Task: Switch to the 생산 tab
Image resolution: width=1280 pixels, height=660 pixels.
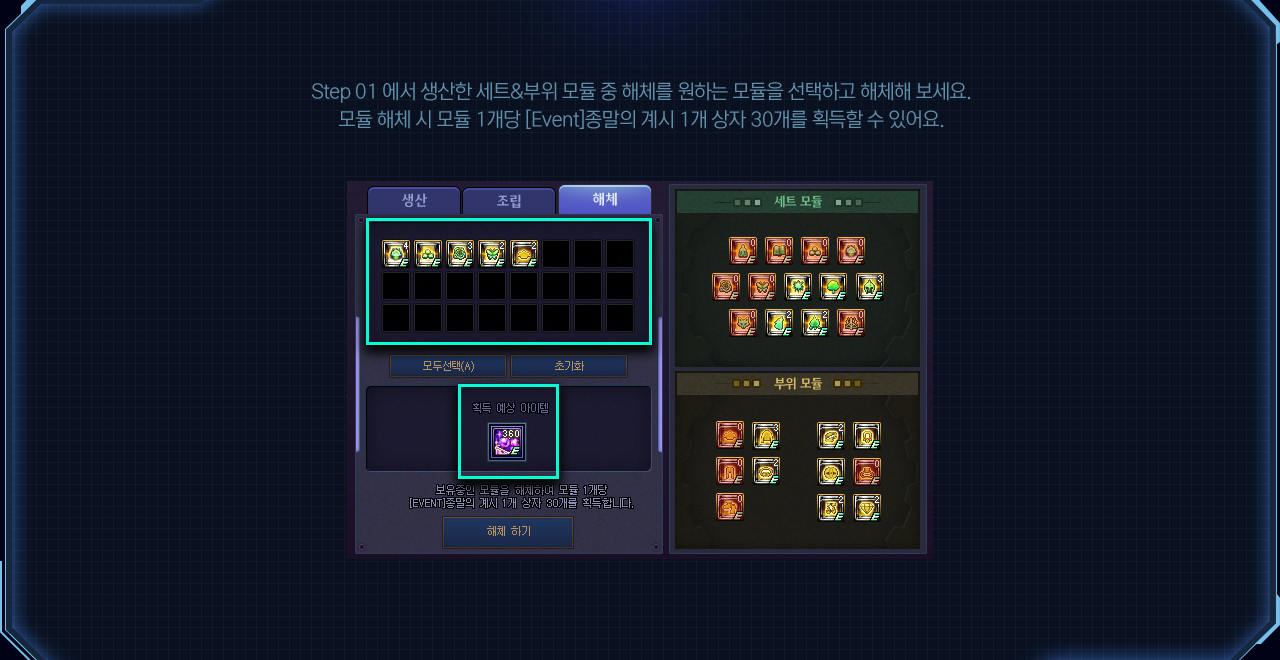Action: [414, 200]
